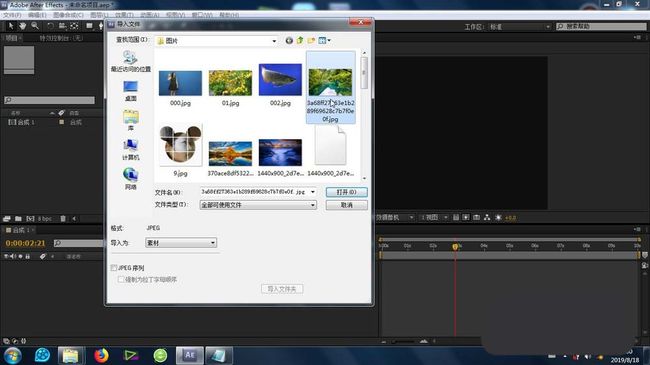Open Desktop location in sidebar
650x365 pixels.
click(x=131, y=91)
